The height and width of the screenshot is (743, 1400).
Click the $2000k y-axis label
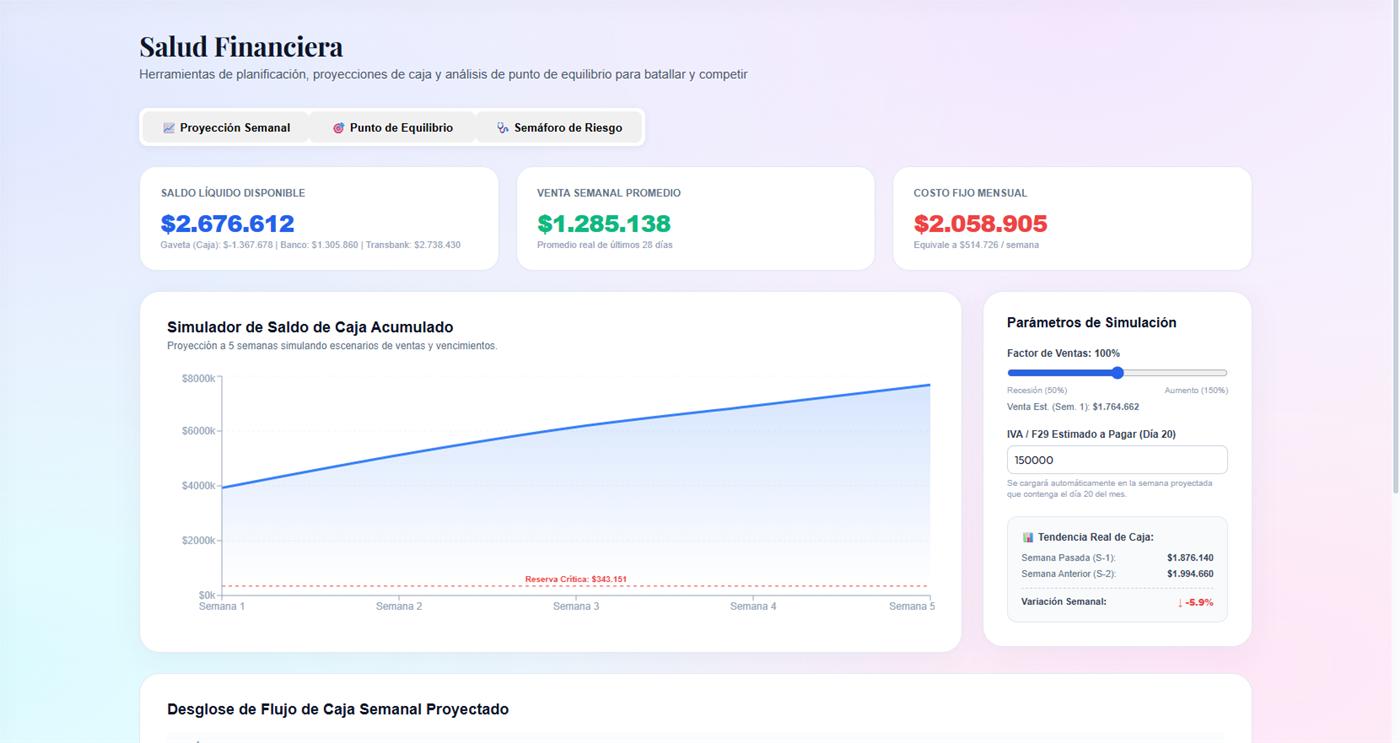198,541
